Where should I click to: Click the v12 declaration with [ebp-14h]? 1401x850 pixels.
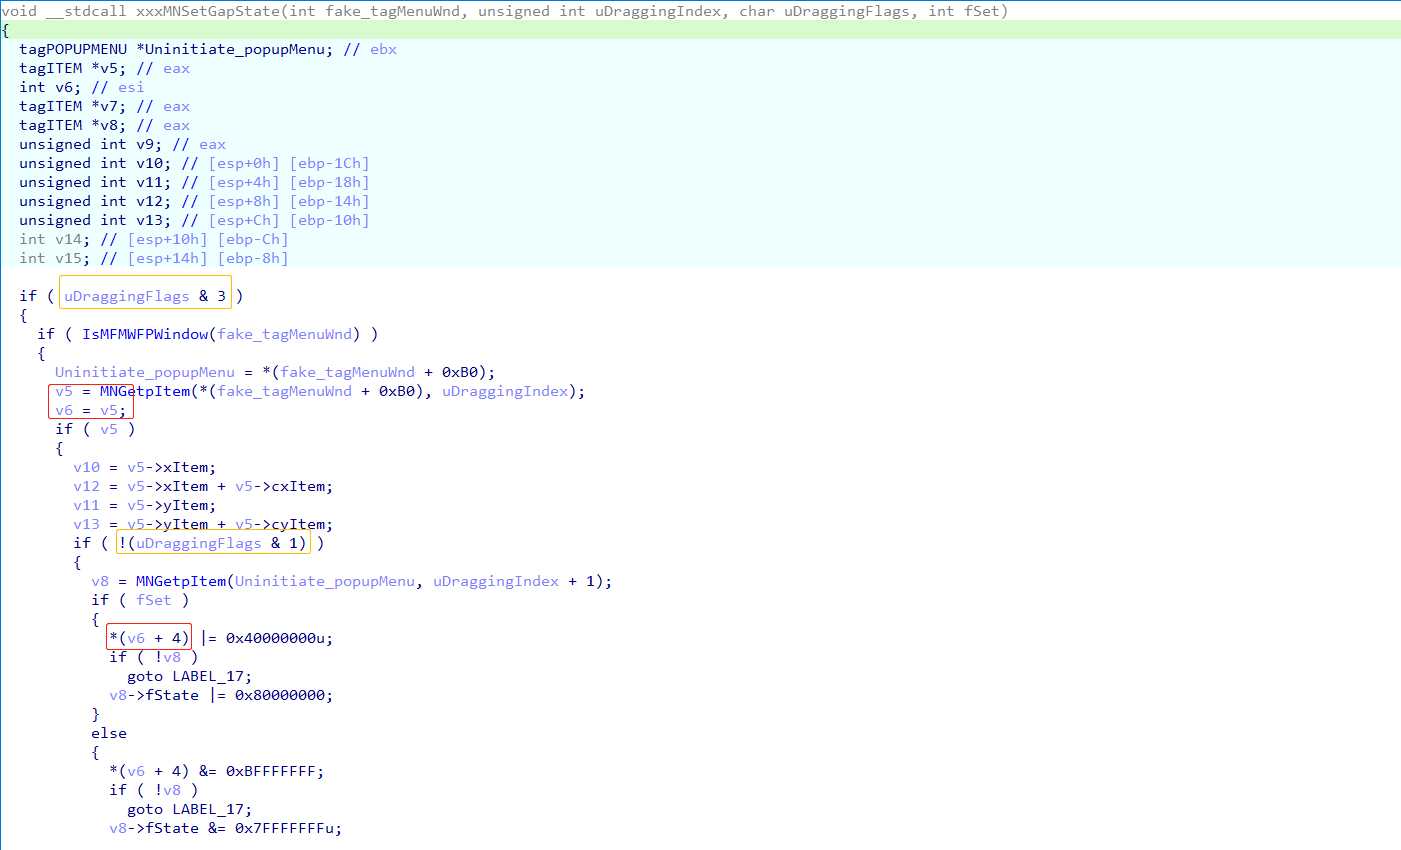(194, 201)
